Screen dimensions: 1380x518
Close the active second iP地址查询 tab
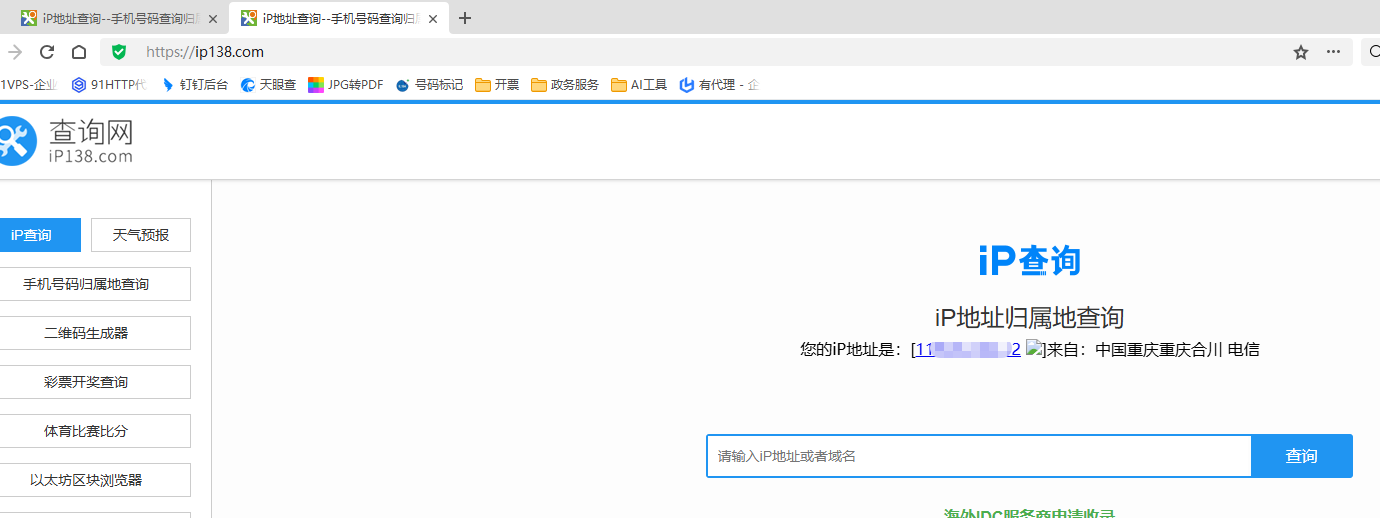pos(432,19)
